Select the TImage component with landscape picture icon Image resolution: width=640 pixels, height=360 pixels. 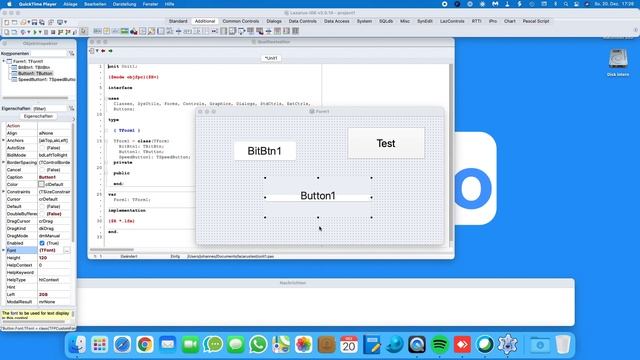[x=124, y=31]
